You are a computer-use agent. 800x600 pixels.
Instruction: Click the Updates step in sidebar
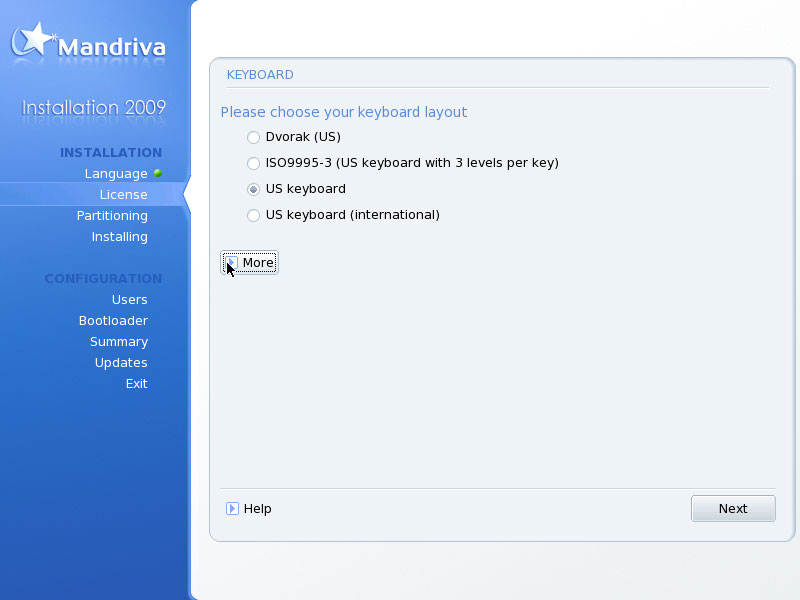pos(121,363)
